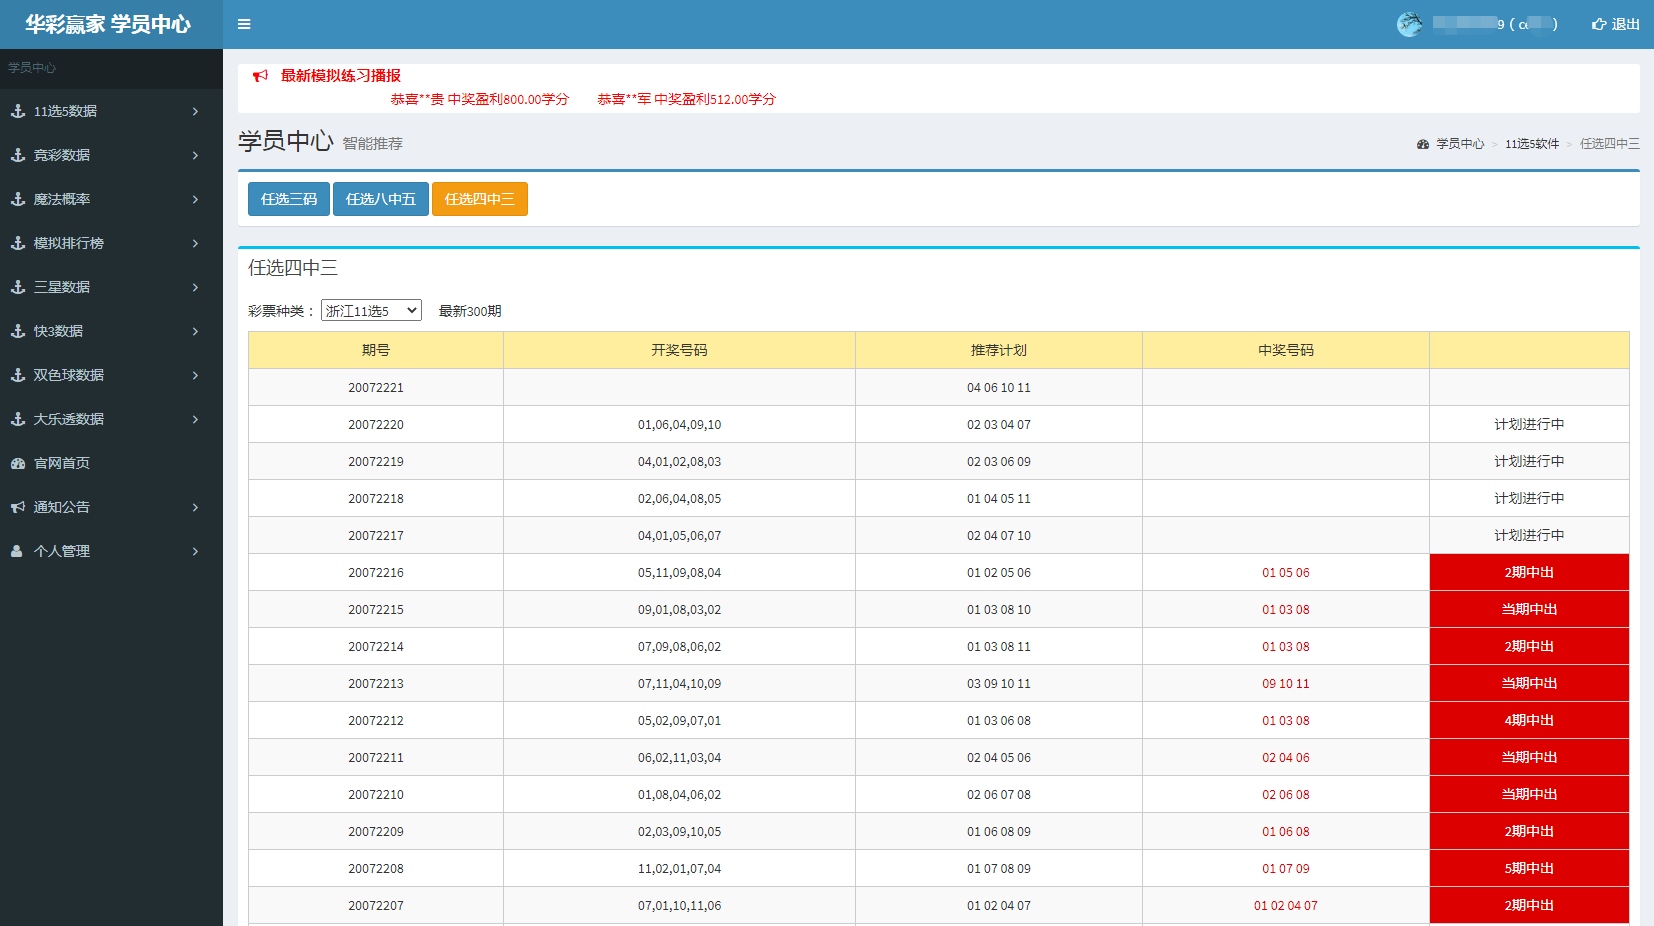Open the 个人管理 sidebar menu
Screen dimensions: 1654x926
click(111, 551)
